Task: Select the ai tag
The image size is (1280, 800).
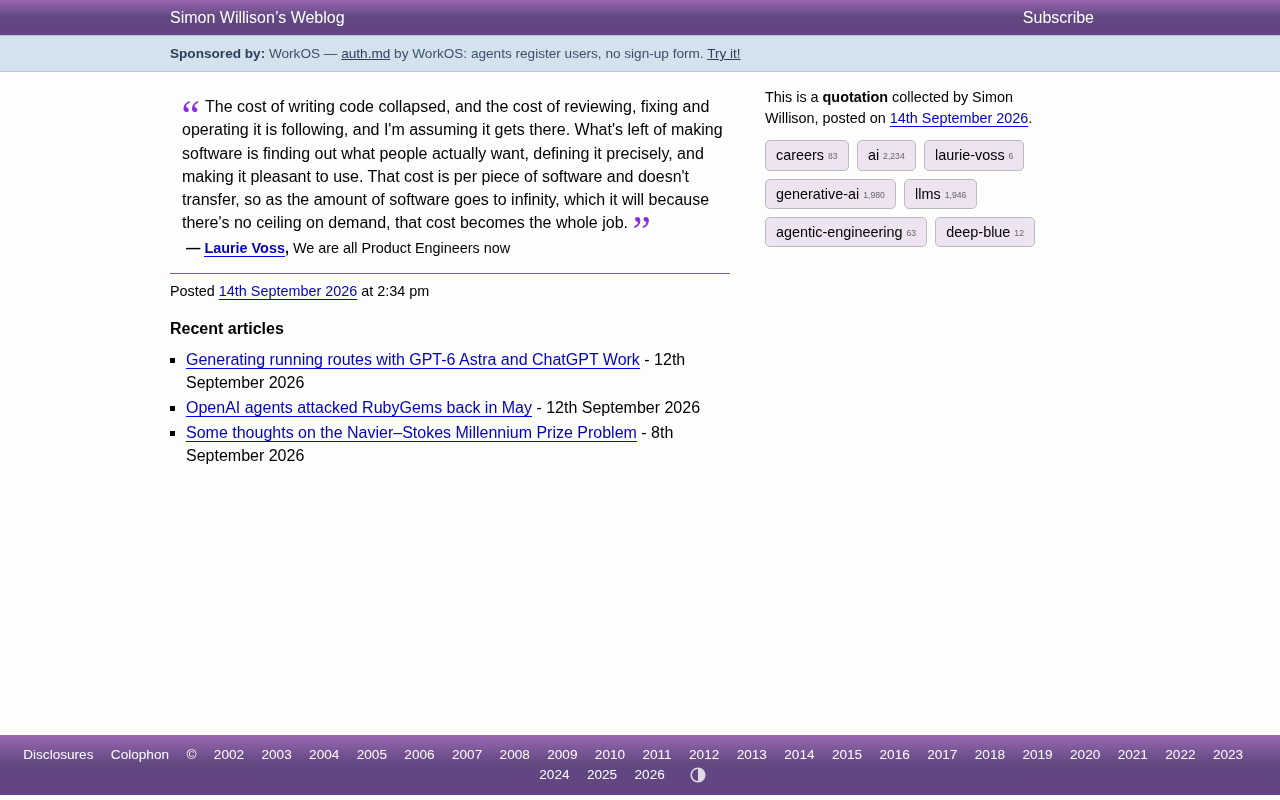Action: click(x=886, y=155)
